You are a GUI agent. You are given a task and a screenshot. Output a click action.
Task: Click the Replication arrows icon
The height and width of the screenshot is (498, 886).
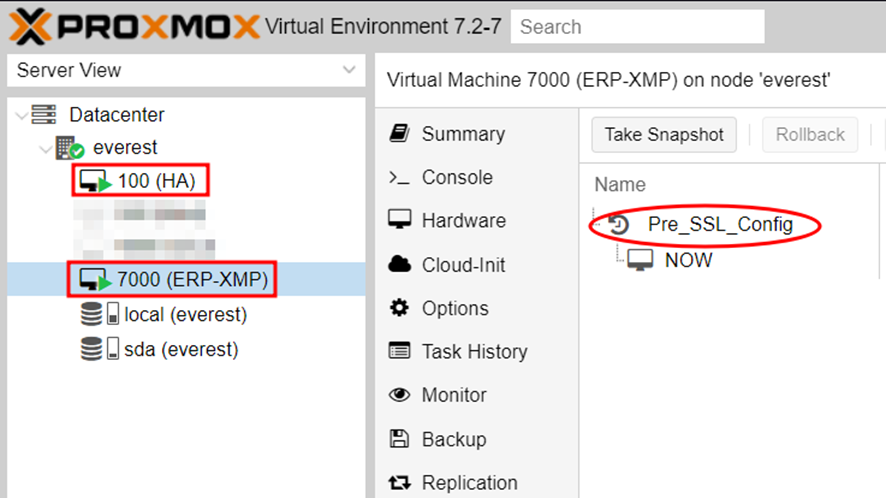(x=399, y=482)
